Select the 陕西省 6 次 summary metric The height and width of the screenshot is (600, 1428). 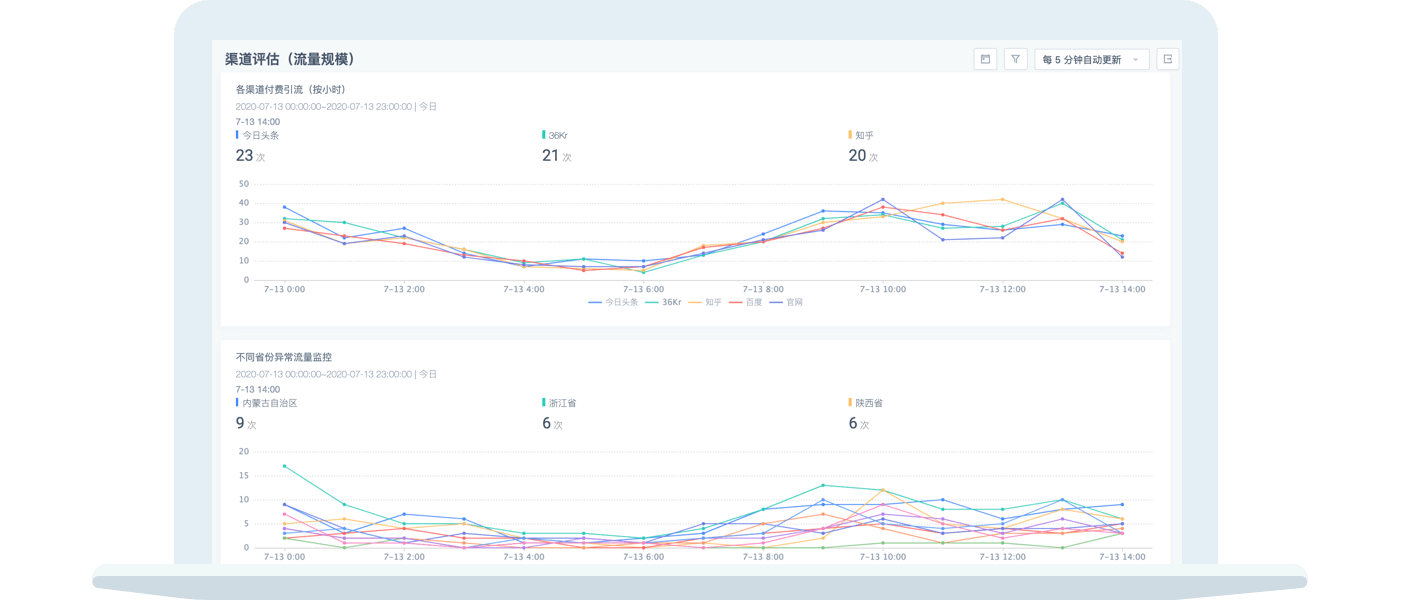865,414
